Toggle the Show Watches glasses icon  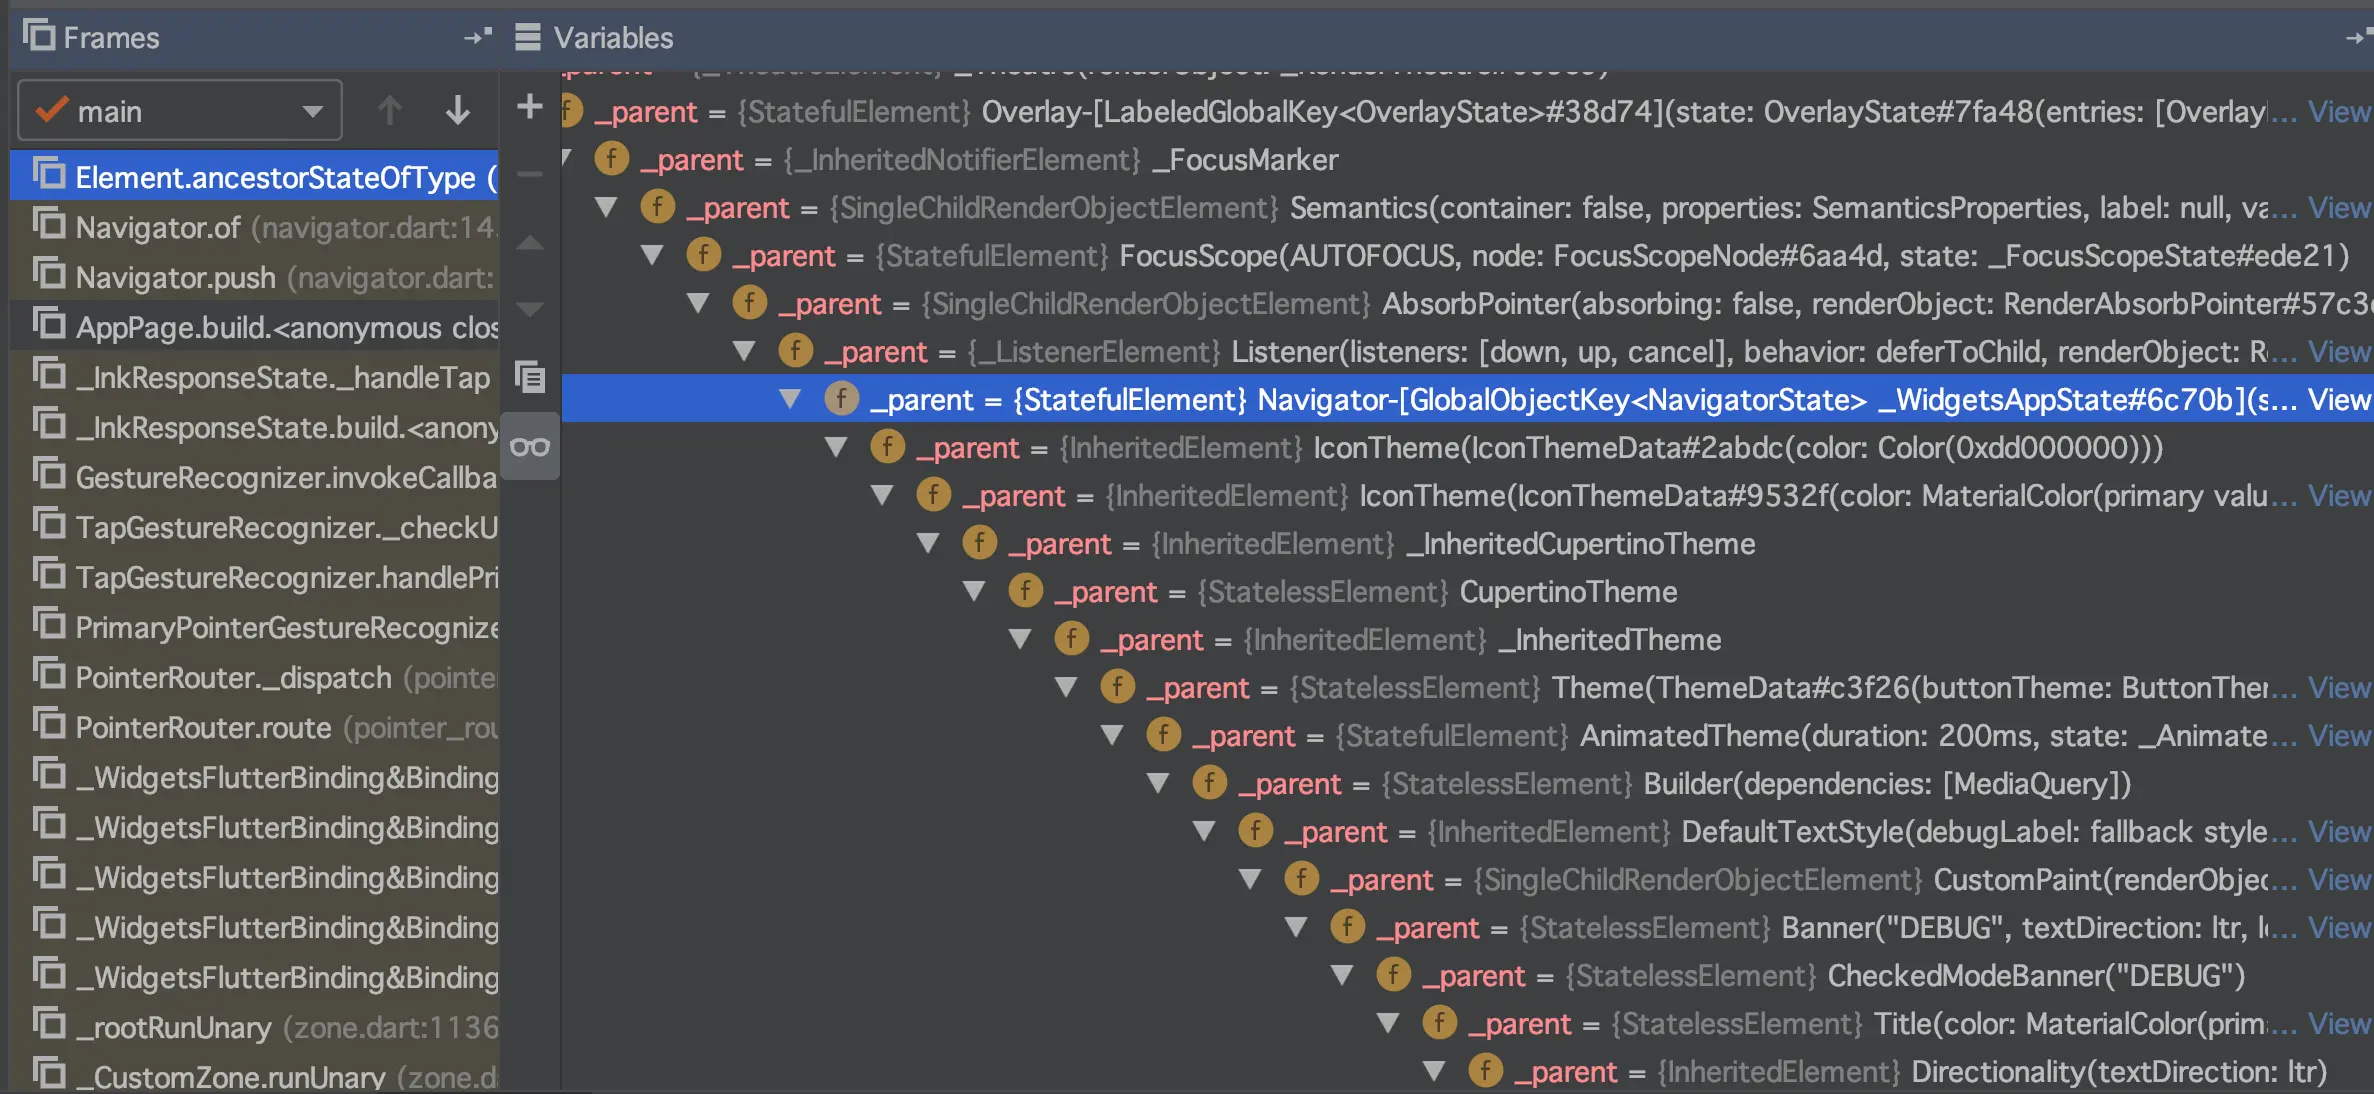pos(529,447)
